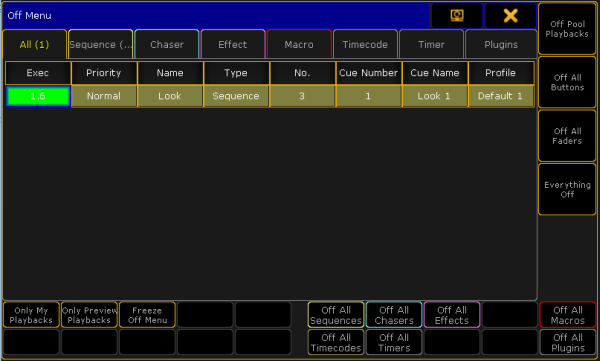This screenshot has width=600, height=361.
Task: Switch to the Chaser tab
Action: [x=167, y=44]
